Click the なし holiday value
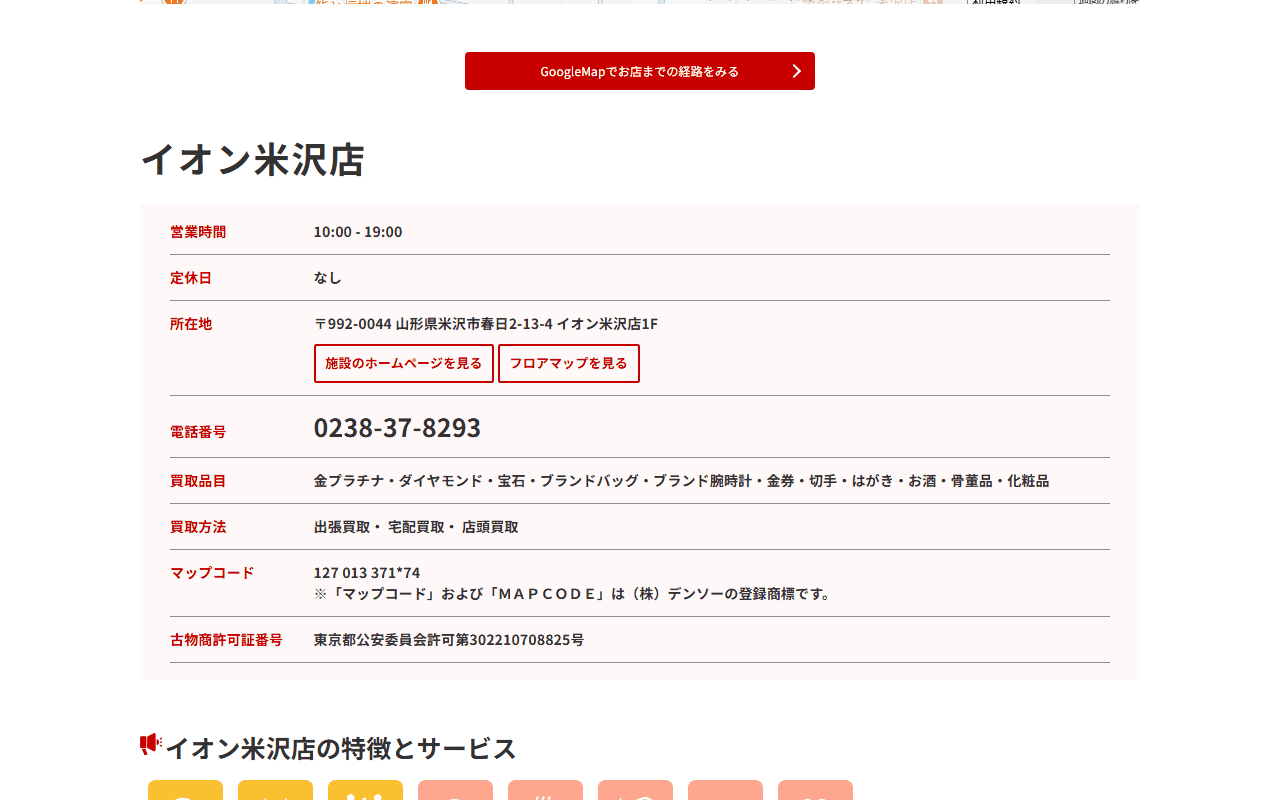1280x800 pixels. tap(328, 278)
